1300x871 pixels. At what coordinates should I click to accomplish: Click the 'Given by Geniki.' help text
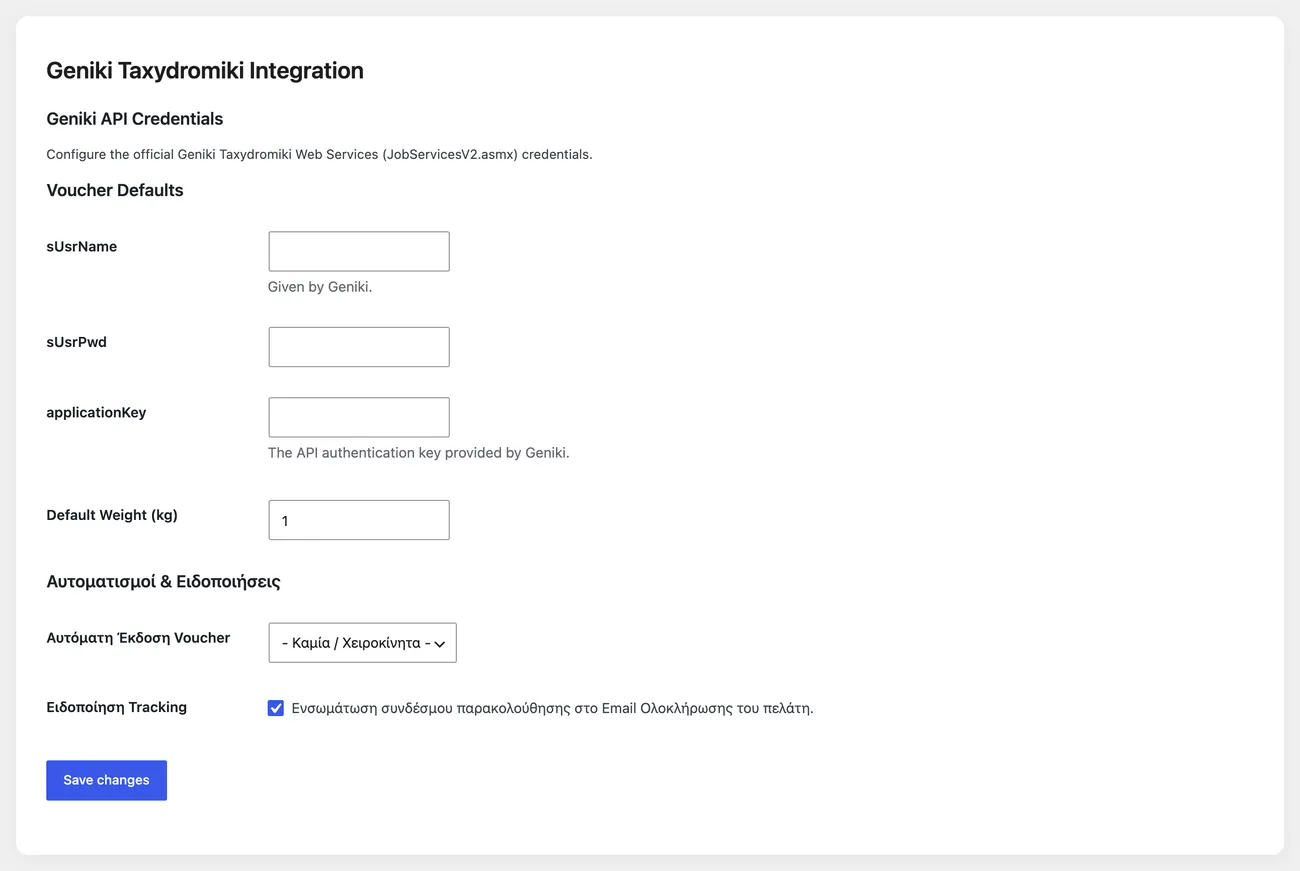[x=320, y=287]
